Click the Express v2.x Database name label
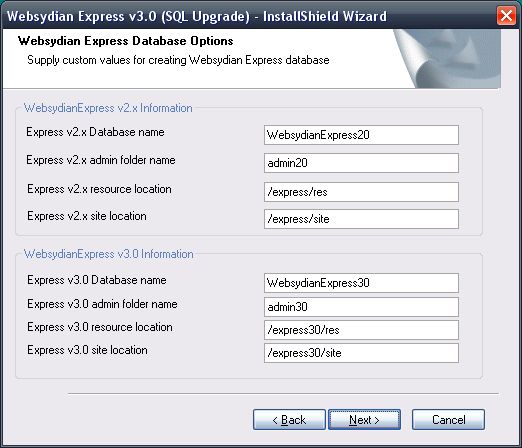 click(x=95, y=132)
